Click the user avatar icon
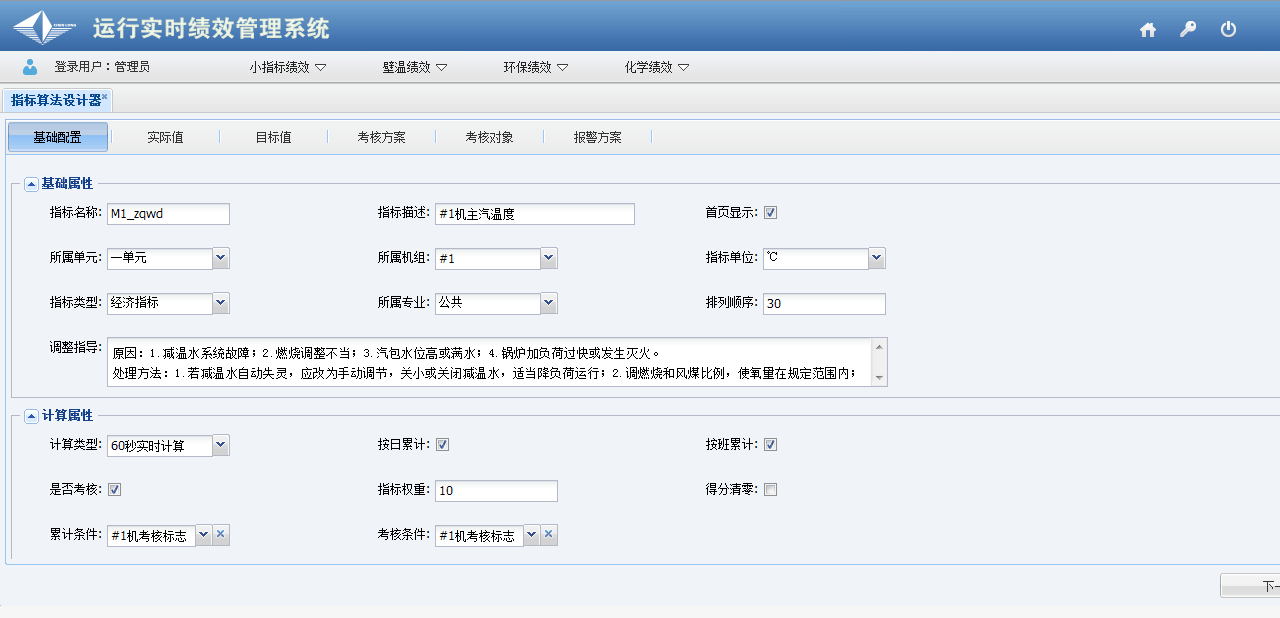Image resolution: width=1280 pixels, height=618 pixels. click(30, 67)
